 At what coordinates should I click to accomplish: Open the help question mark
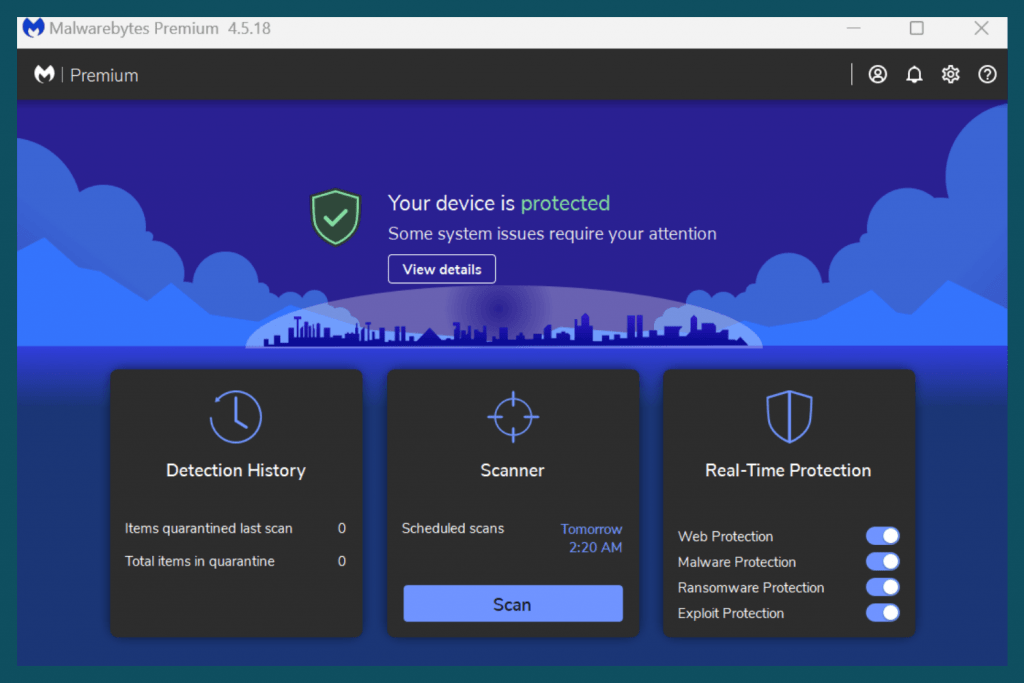[987, 74]
